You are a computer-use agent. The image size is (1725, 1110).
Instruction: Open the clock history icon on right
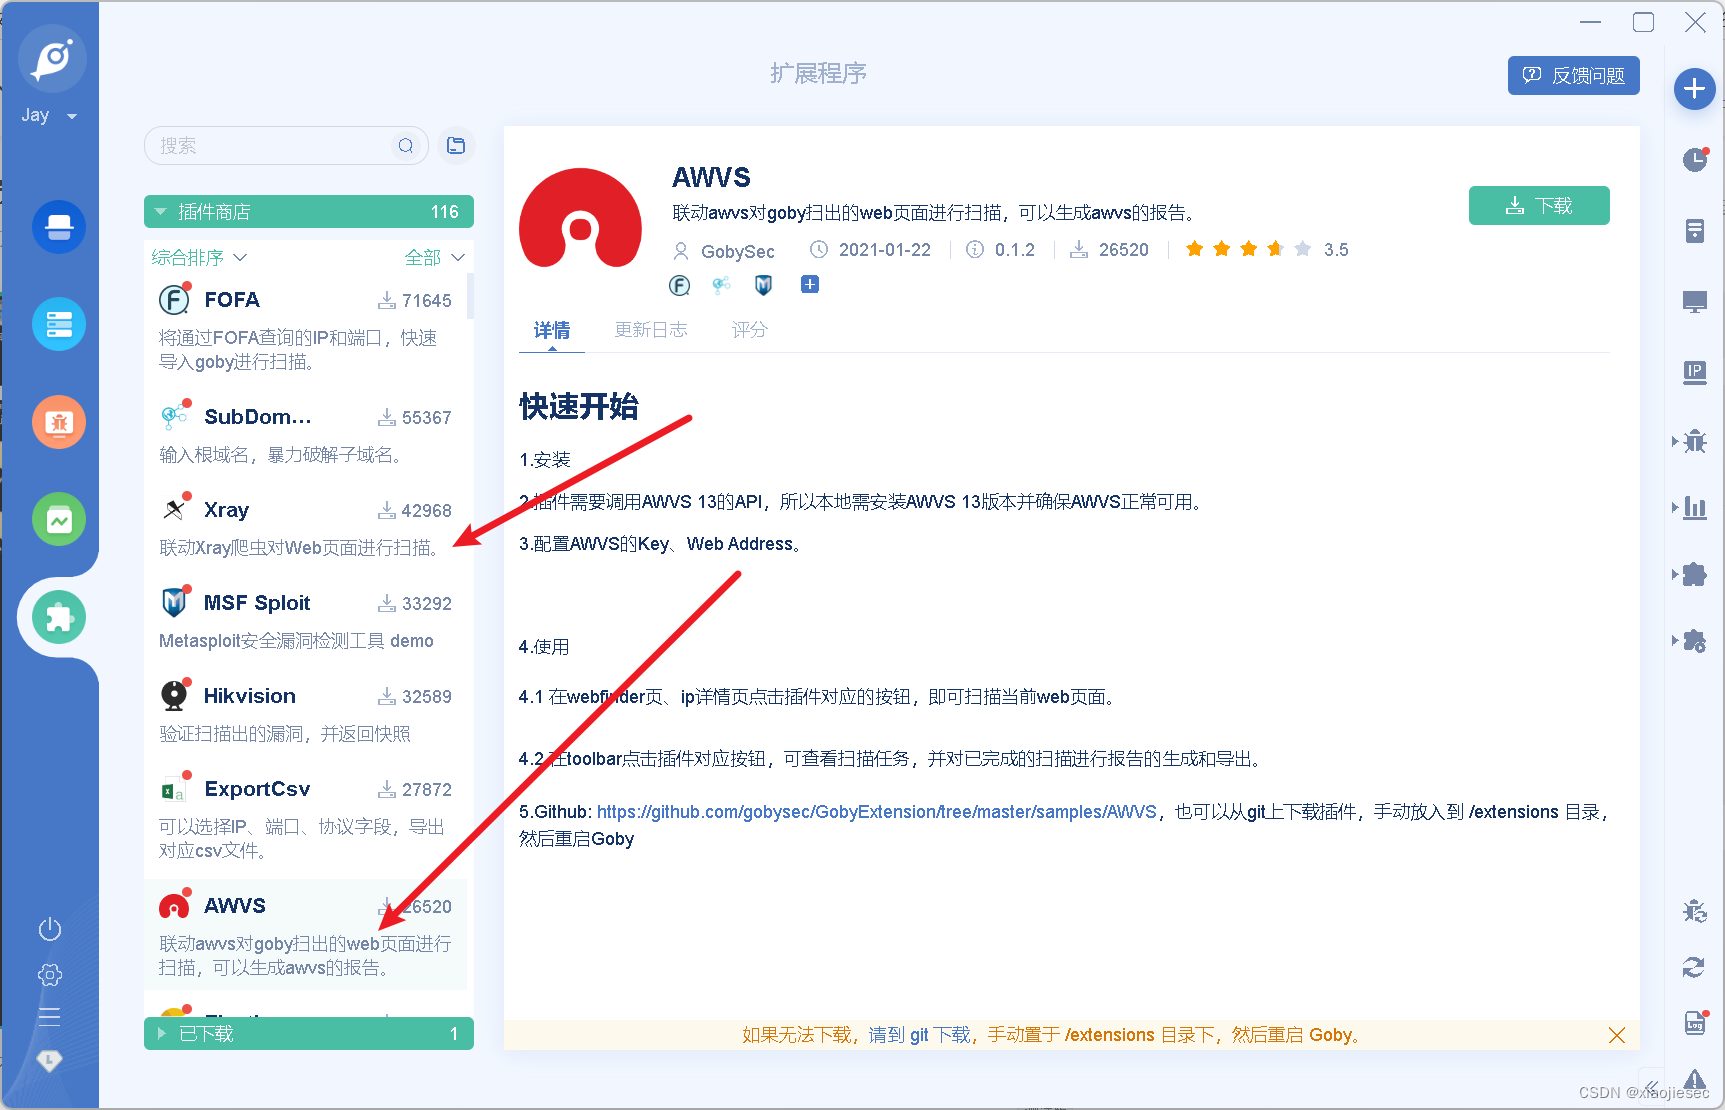(x=1695, y=159)
